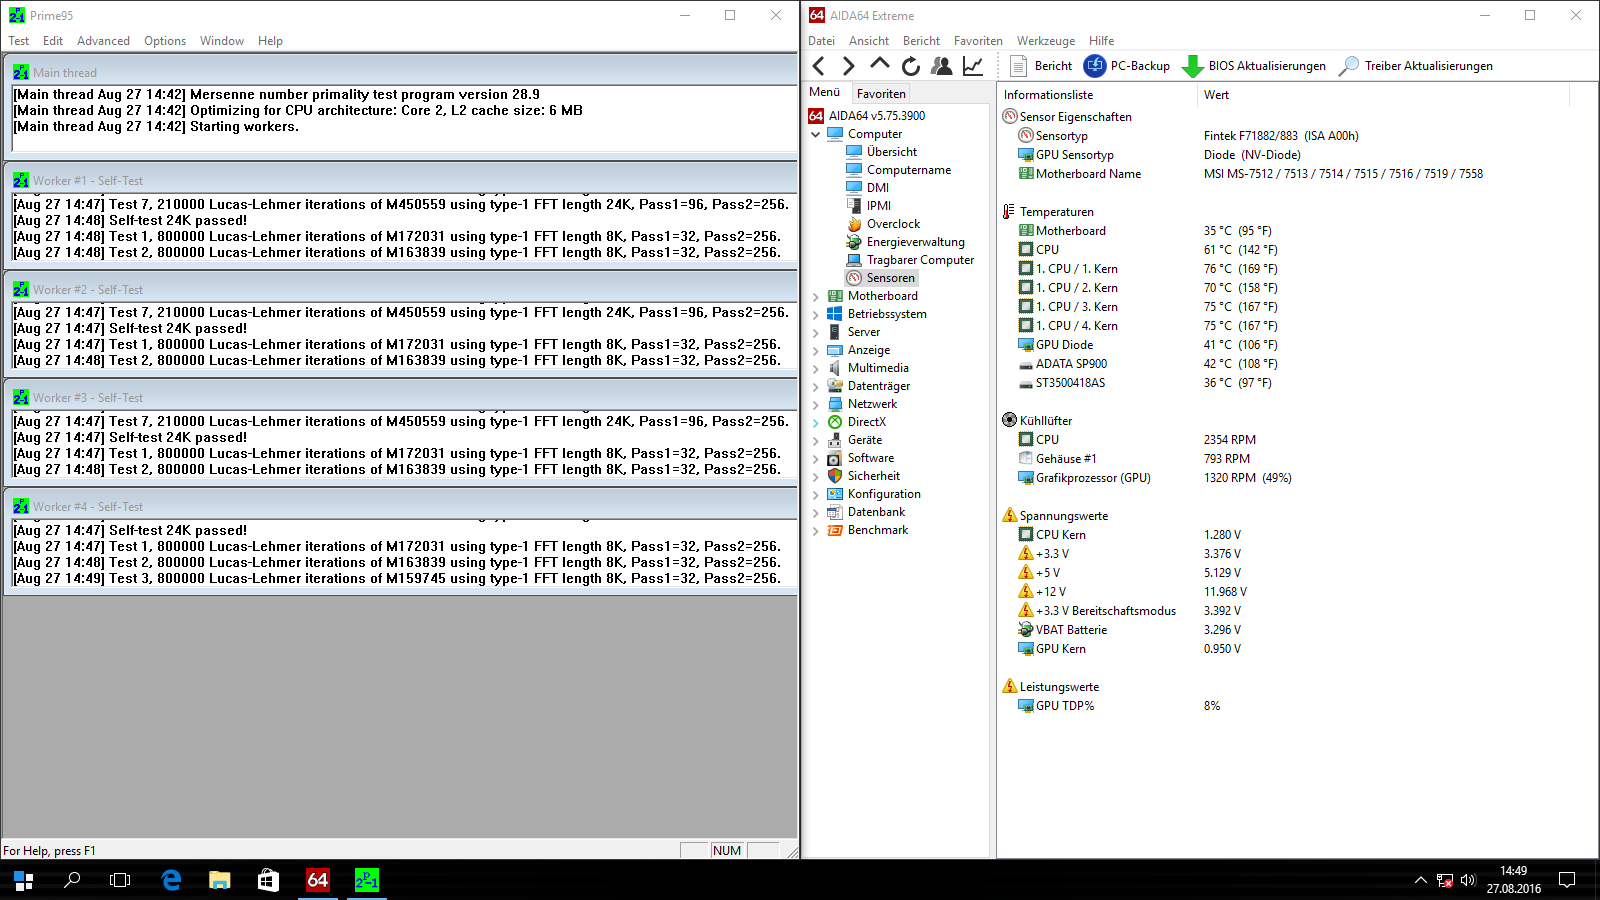Select the IPMI tree item
The height and width of the screenshot is (900, 1600).
pos(879,206)
